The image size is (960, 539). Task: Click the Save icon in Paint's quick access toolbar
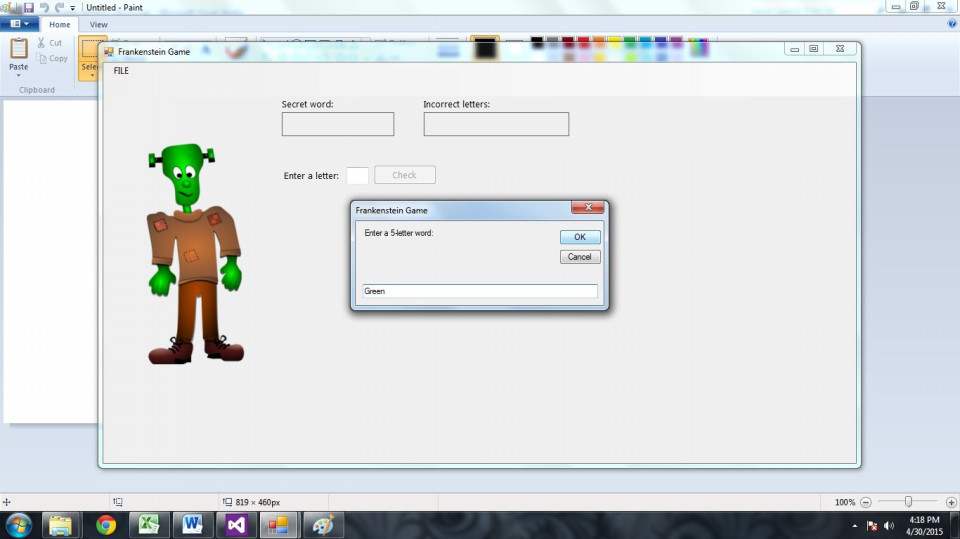[29, 7]
